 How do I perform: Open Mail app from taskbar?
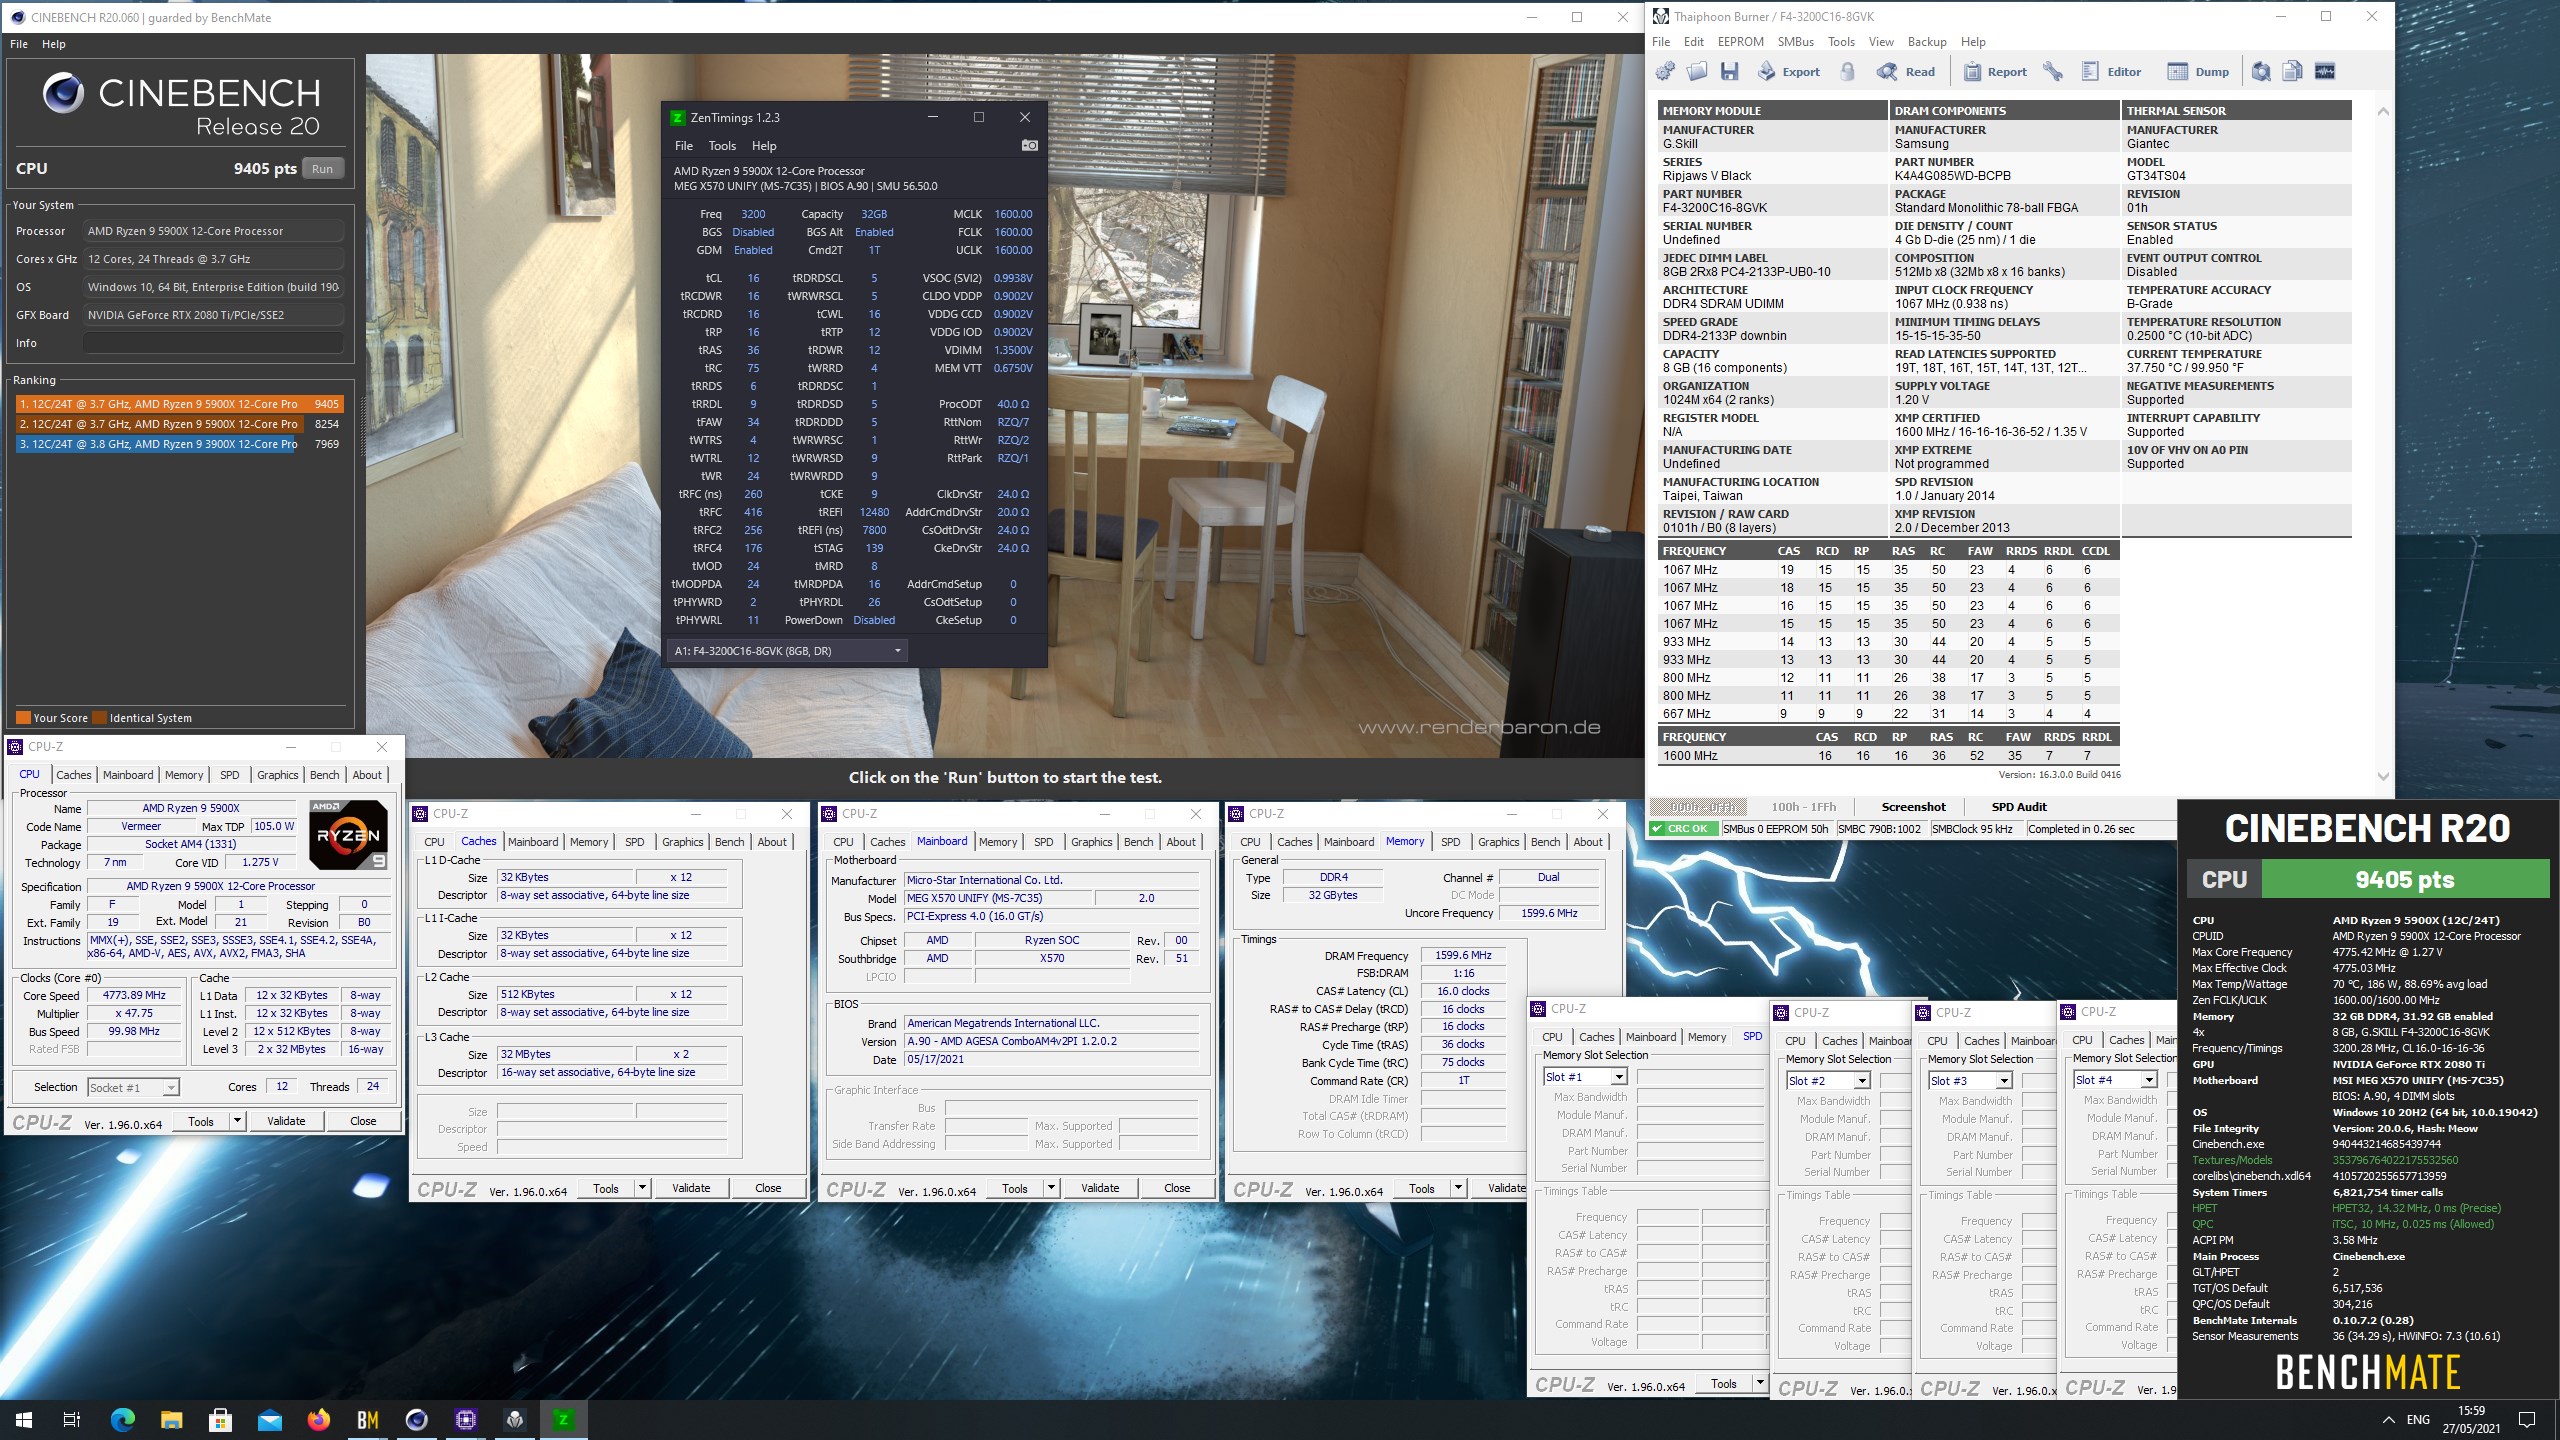point(269,1419)
